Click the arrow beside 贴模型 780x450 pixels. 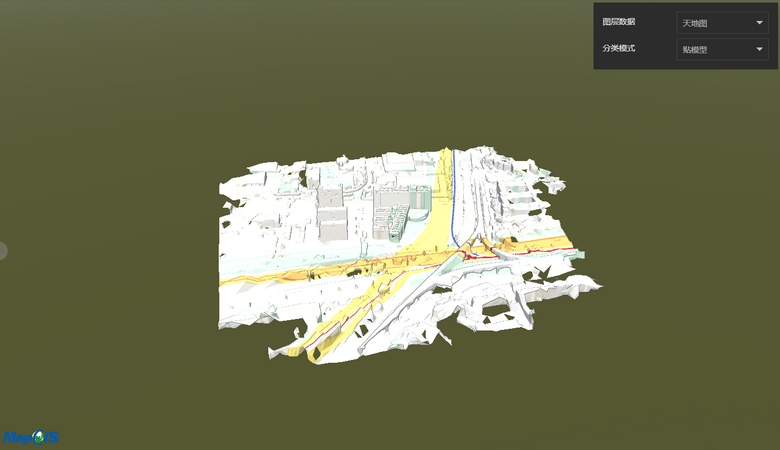point(759,49)
